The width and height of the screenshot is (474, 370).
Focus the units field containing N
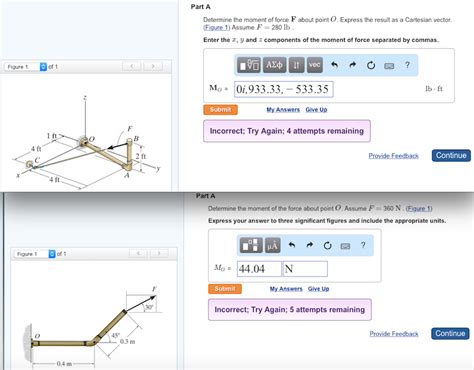coord(305,269)
